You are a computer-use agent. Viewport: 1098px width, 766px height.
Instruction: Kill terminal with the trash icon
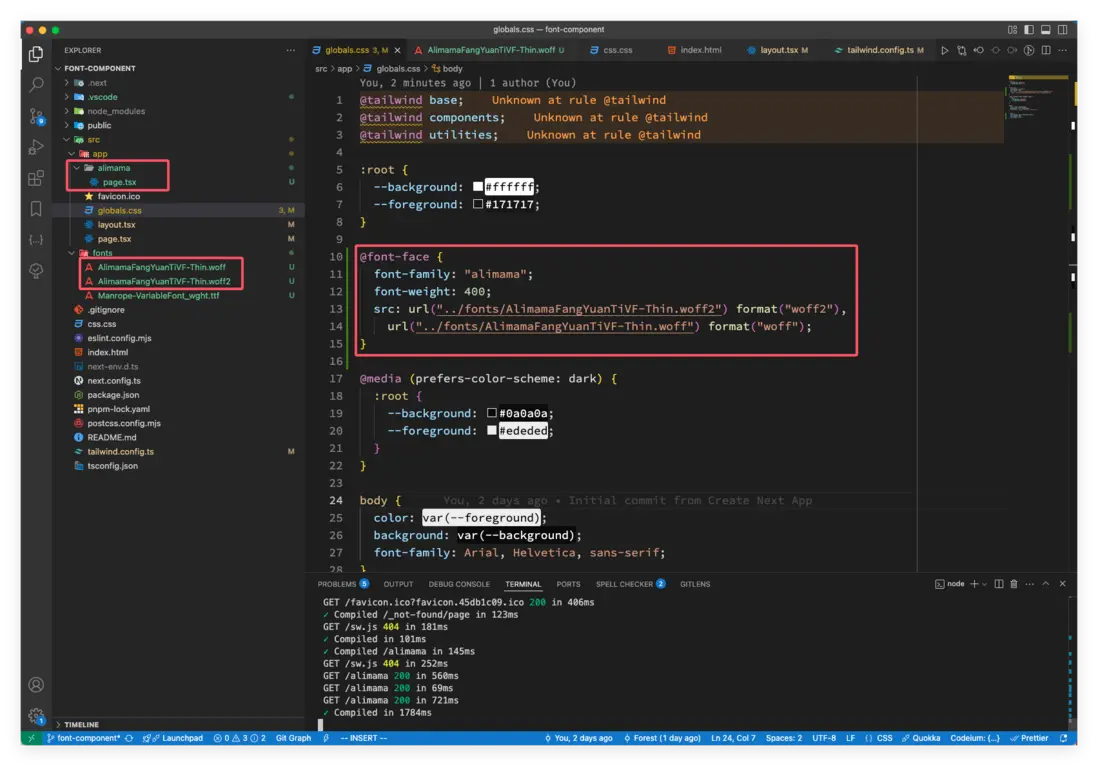tap(1013, 584)
